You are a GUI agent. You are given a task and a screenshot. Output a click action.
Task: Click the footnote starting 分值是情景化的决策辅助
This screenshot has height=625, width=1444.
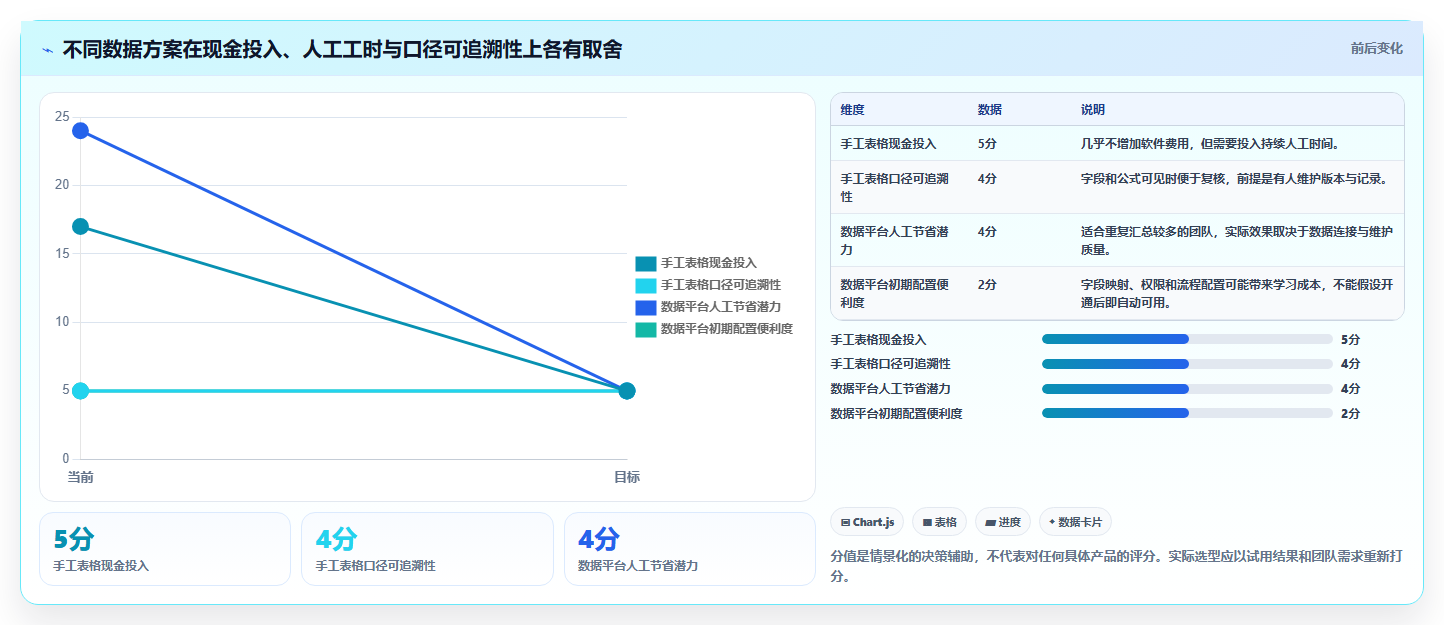tap(1116, 565)
